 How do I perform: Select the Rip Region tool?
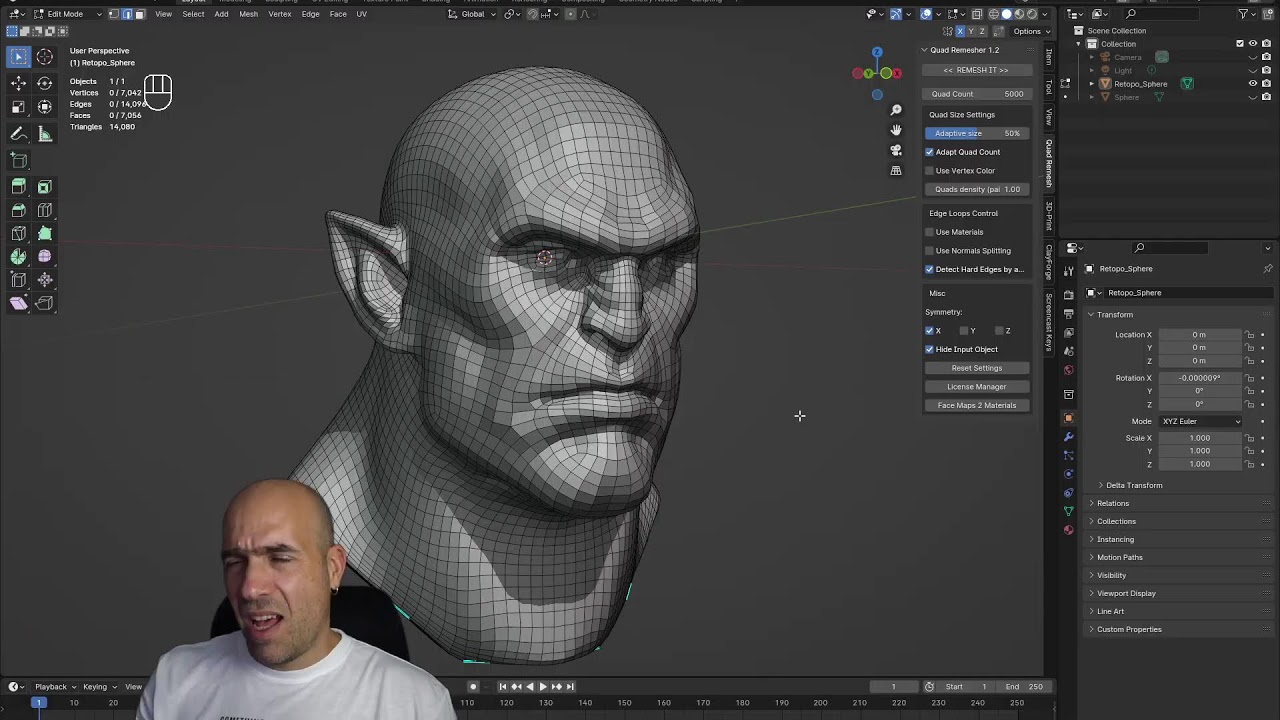tap(44, 303)
